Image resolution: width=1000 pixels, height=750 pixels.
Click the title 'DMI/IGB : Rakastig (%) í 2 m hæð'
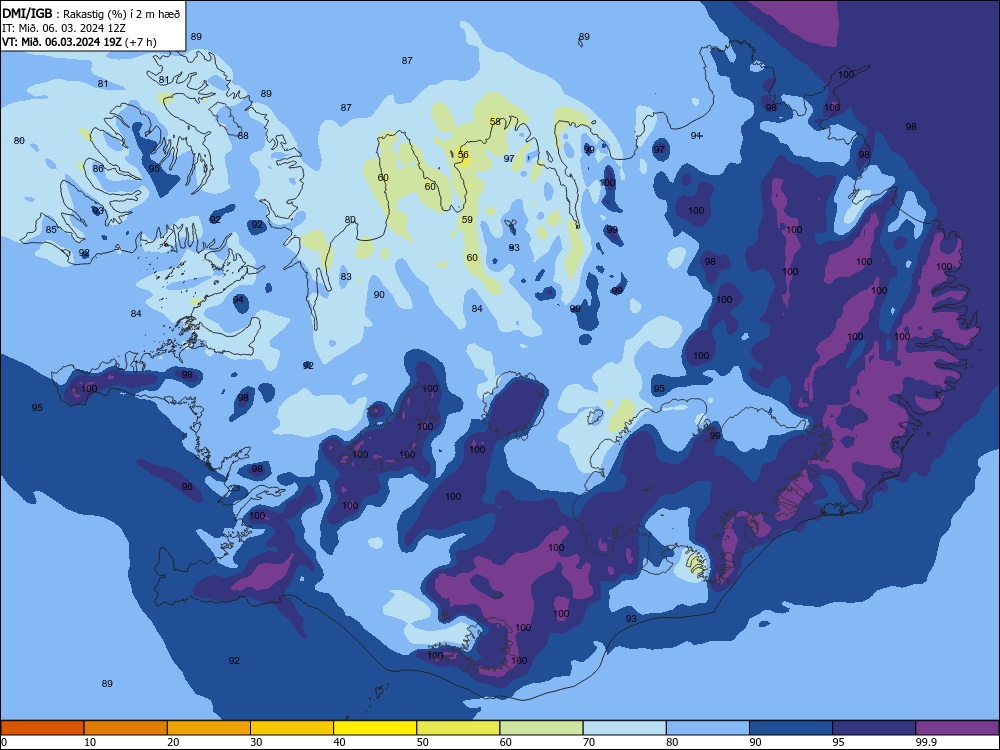pyautogui.click(x=91, y=13)
